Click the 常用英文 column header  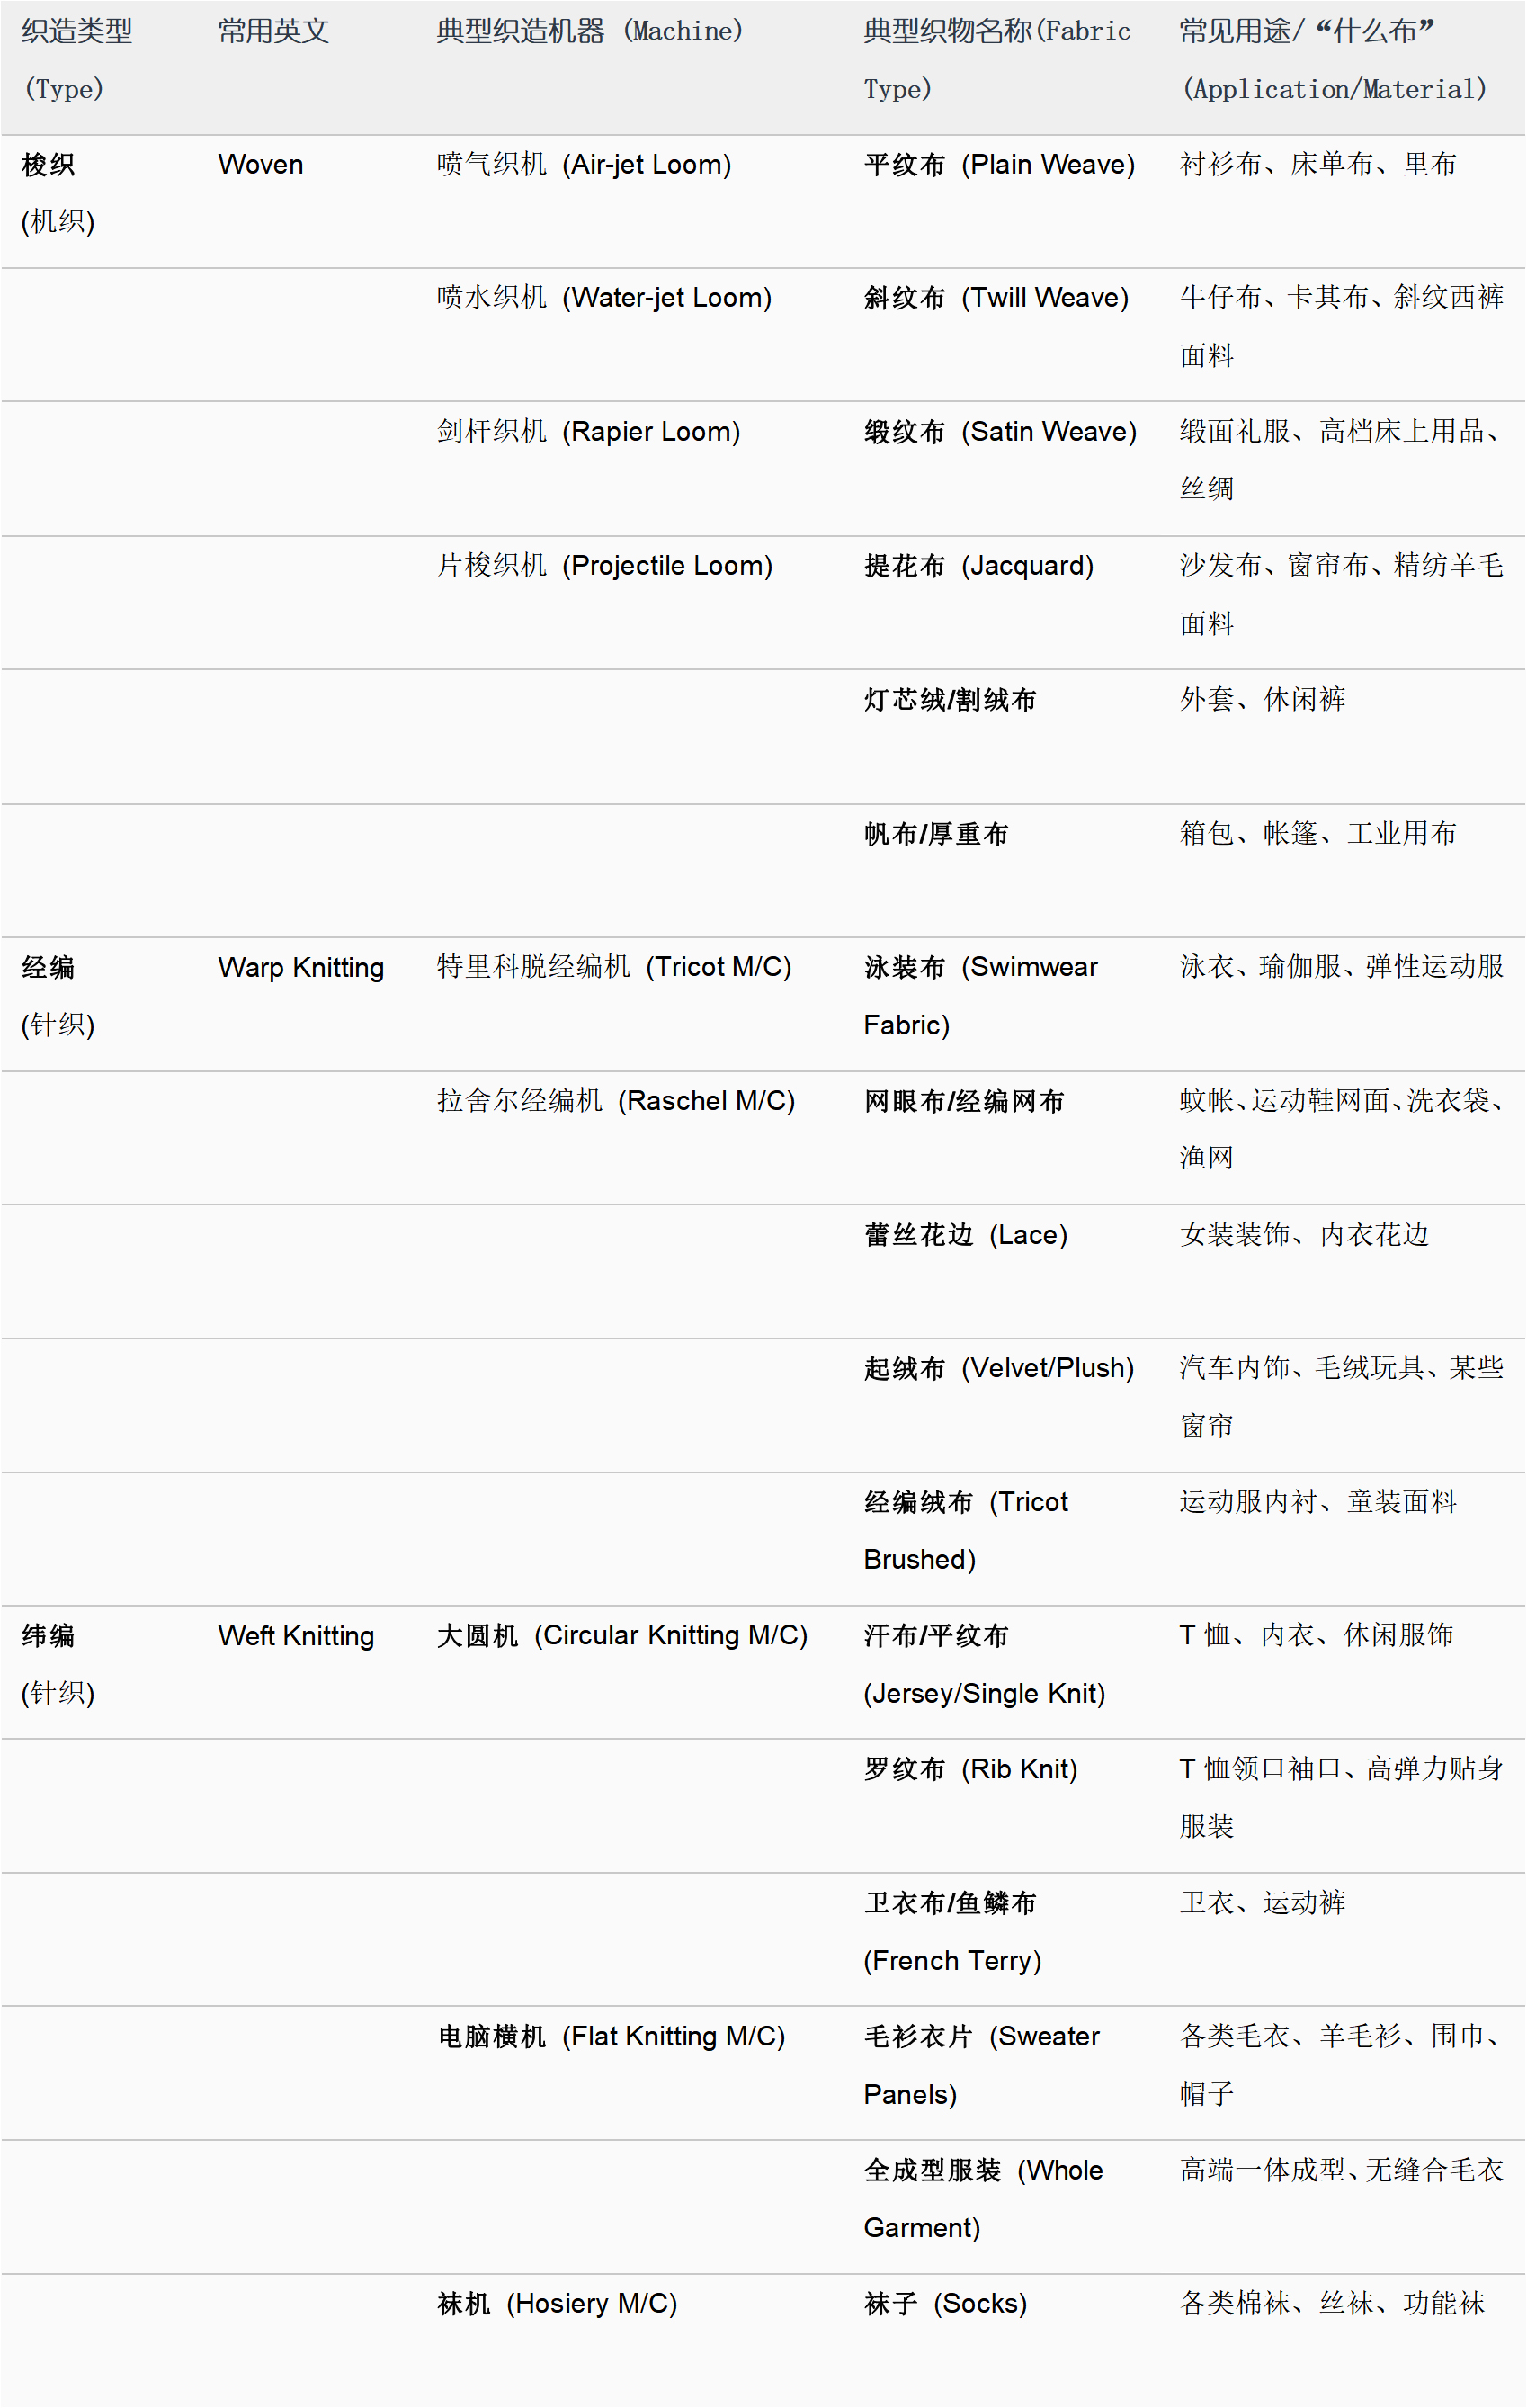click(273, 32)
